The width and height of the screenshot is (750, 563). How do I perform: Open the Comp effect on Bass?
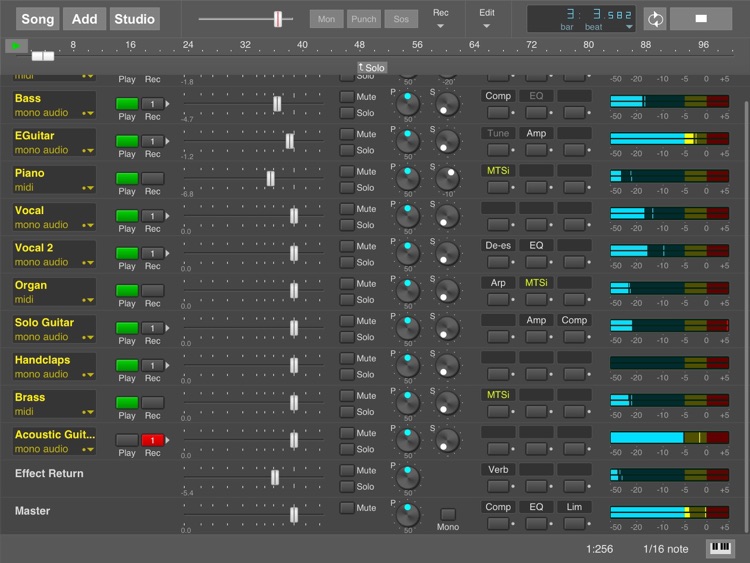pos(498,96)
